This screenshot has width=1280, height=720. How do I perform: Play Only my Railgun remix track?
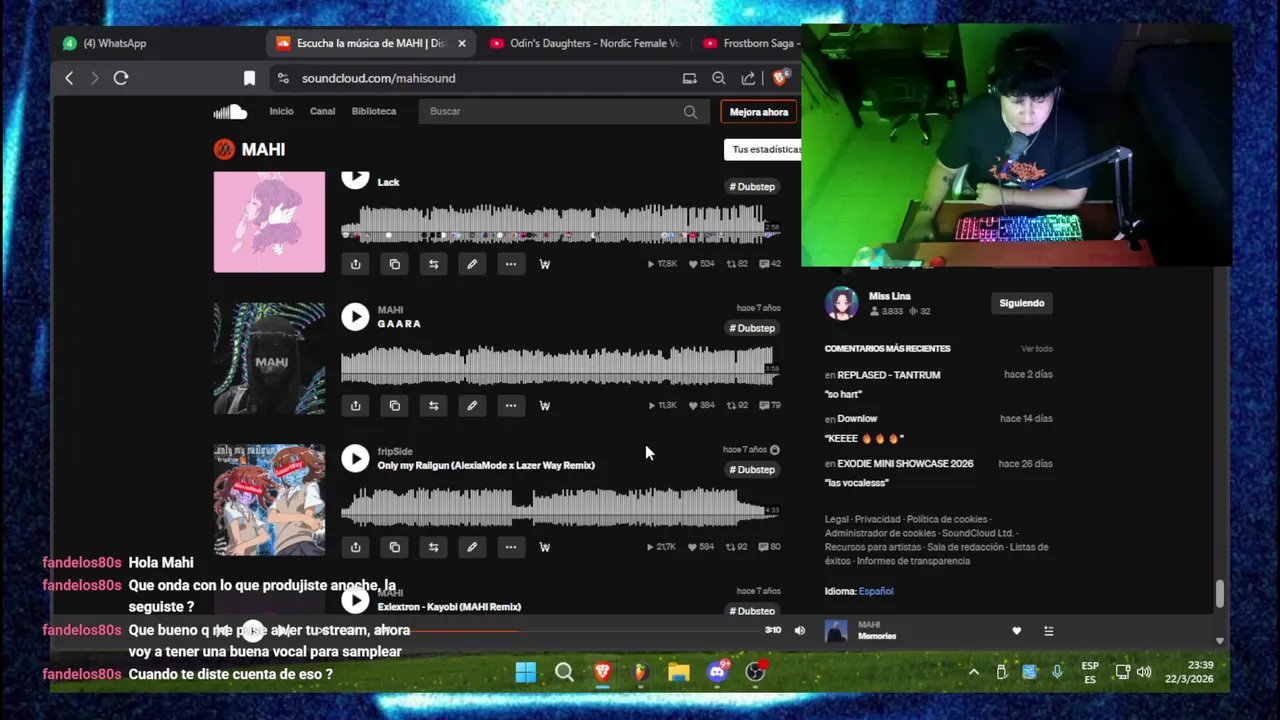point(355,458)
